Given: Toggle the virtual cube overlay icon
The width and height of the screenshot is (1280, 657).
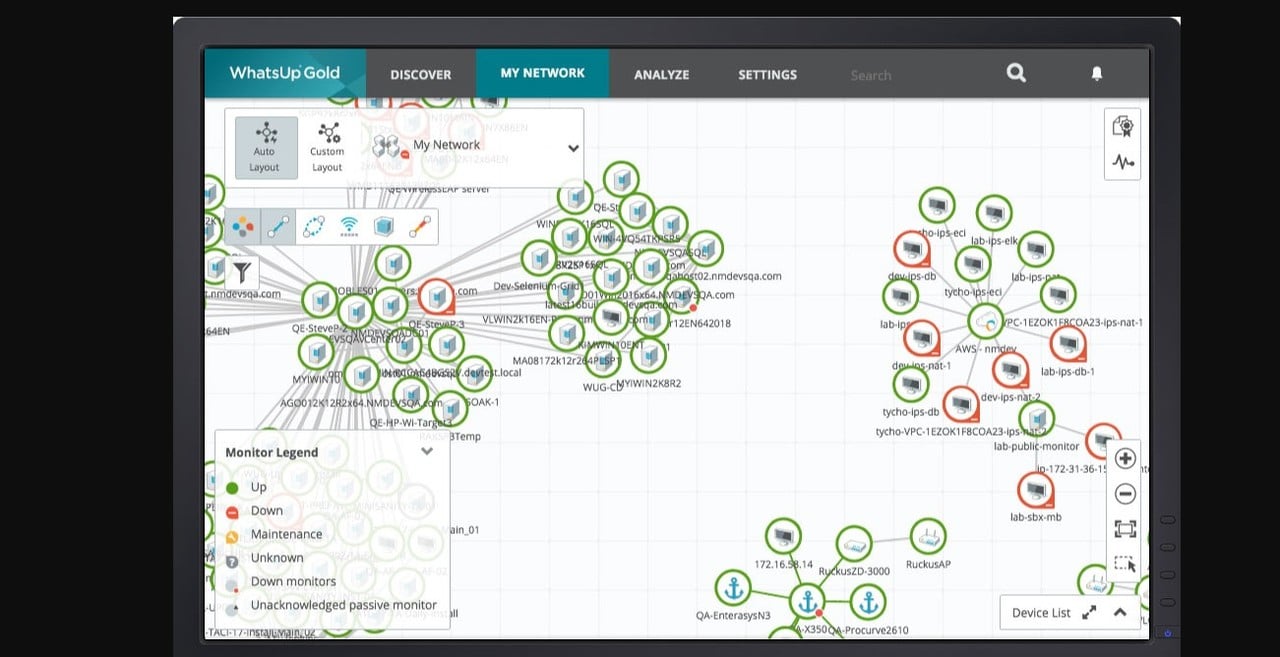Looking at the screenshot, I should 384,227.
